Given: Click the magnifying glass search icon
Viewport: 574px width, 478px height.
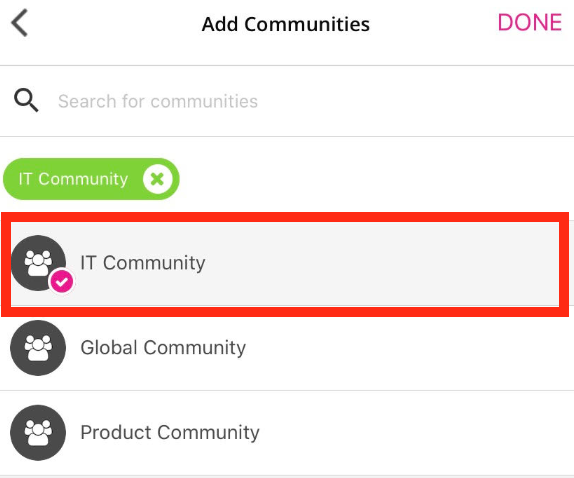Looking at the screenshot, I should pos(26,100).
